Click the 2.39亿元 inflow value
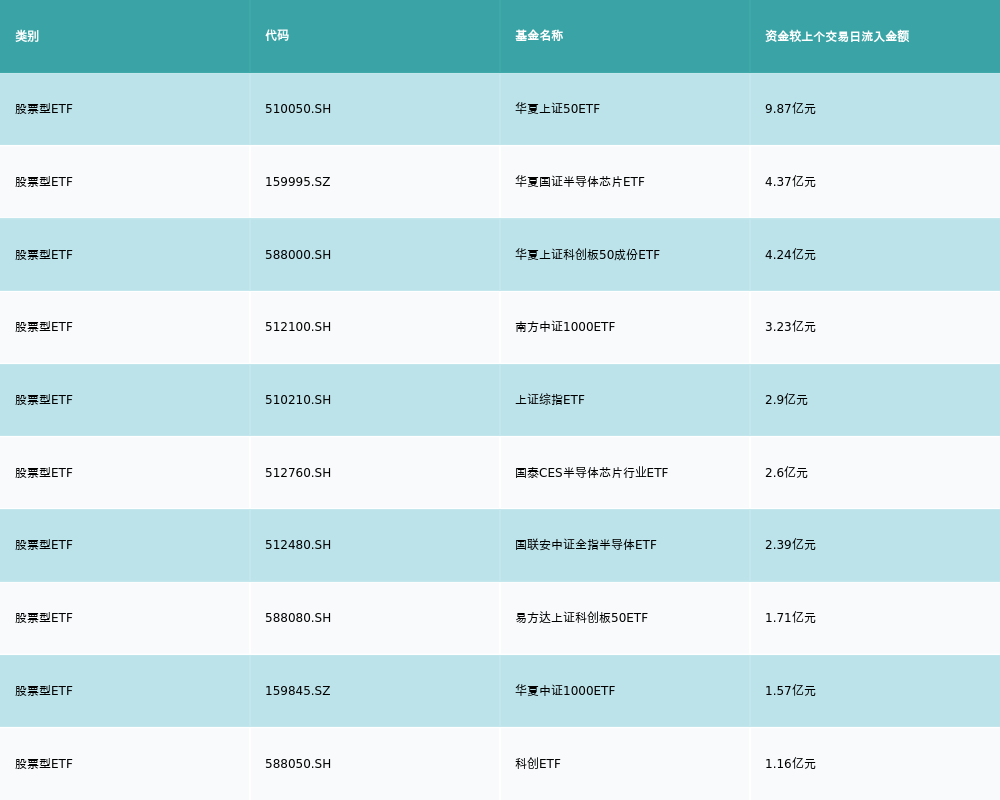This screenshot has width=1000, height=800. [x=790, y=545]
